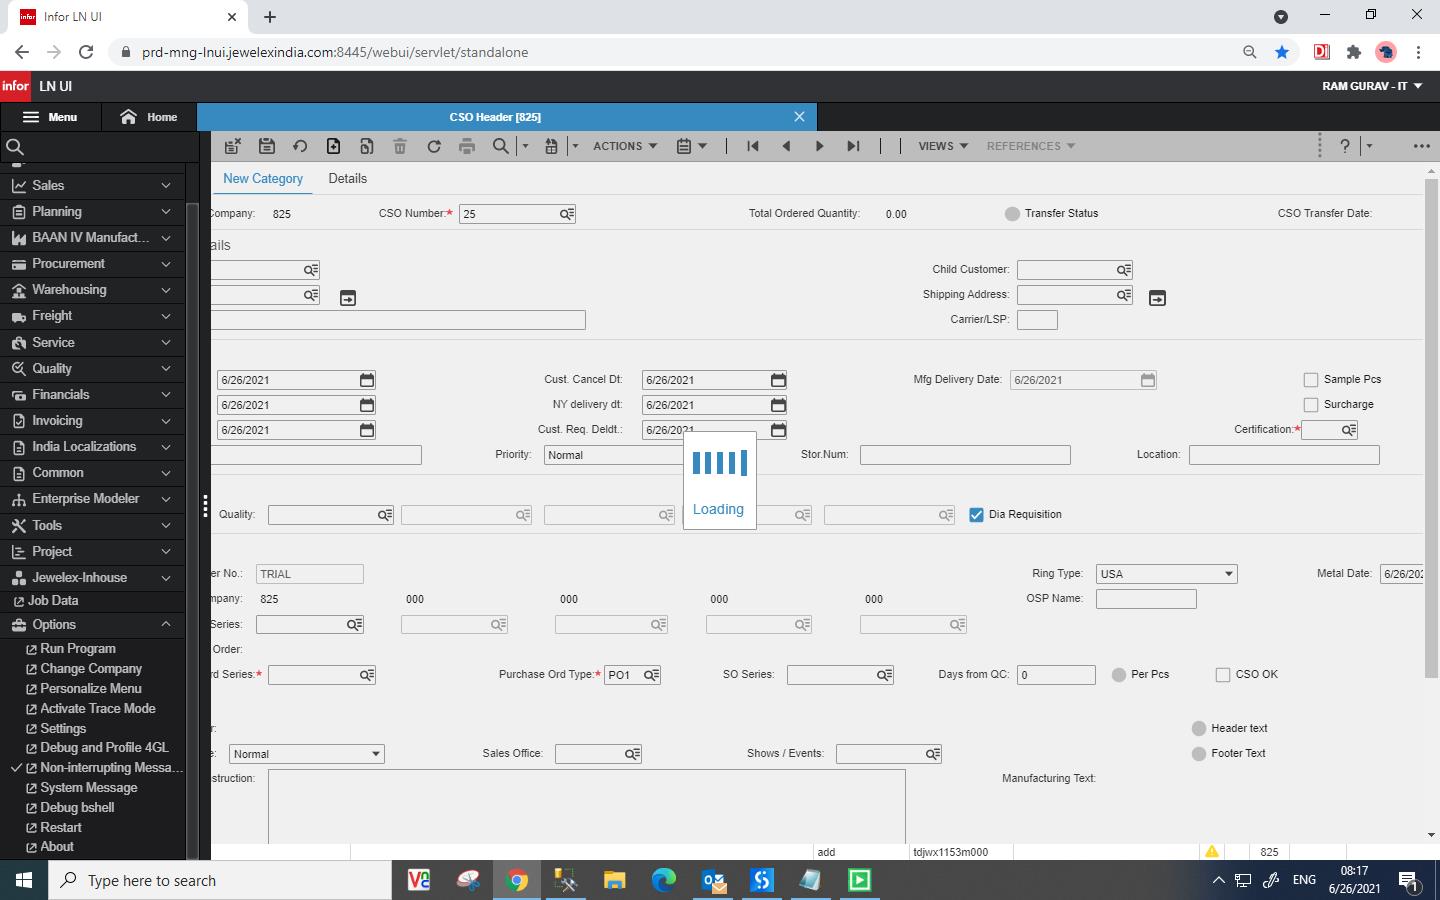Open the Ring Type USA dropdown

[1166, 574]
